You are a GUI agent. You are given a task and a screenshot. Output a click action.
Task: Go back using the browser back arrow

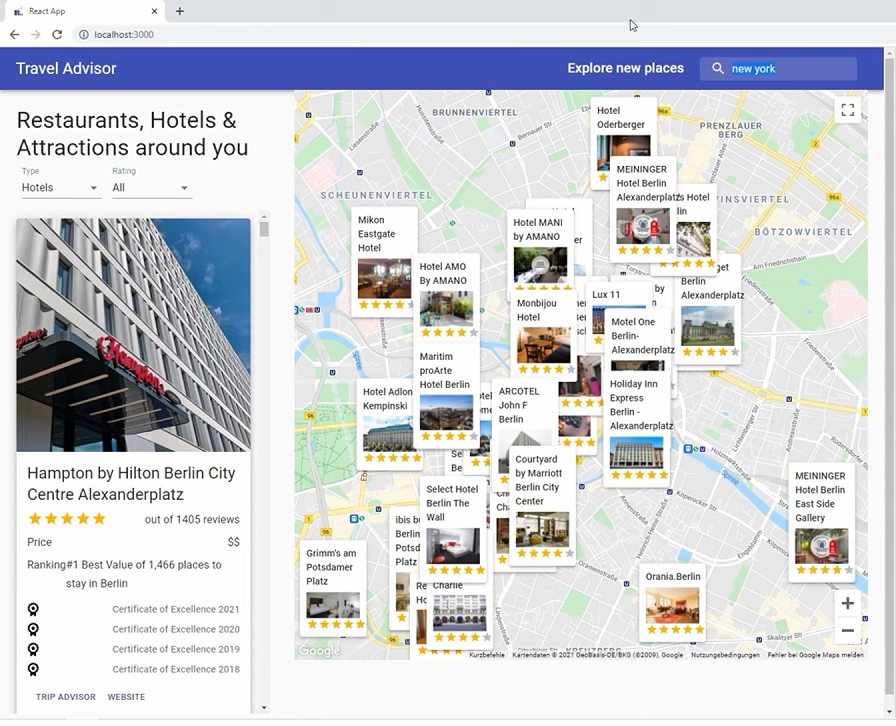(15, 33)
